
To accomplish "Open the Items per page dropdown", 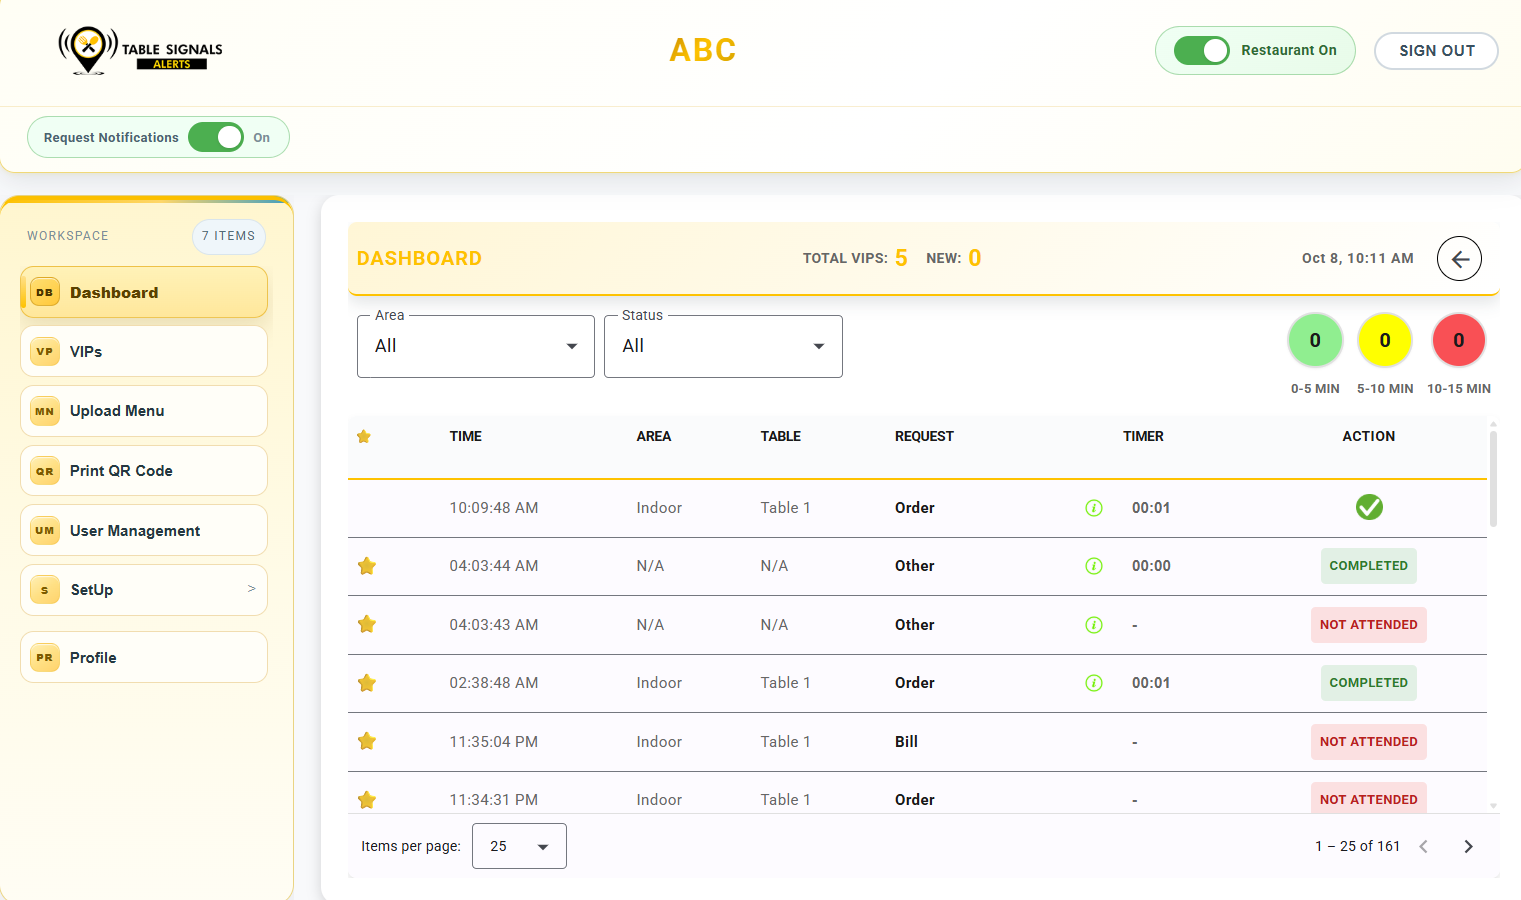I will [x=519, y=846].
